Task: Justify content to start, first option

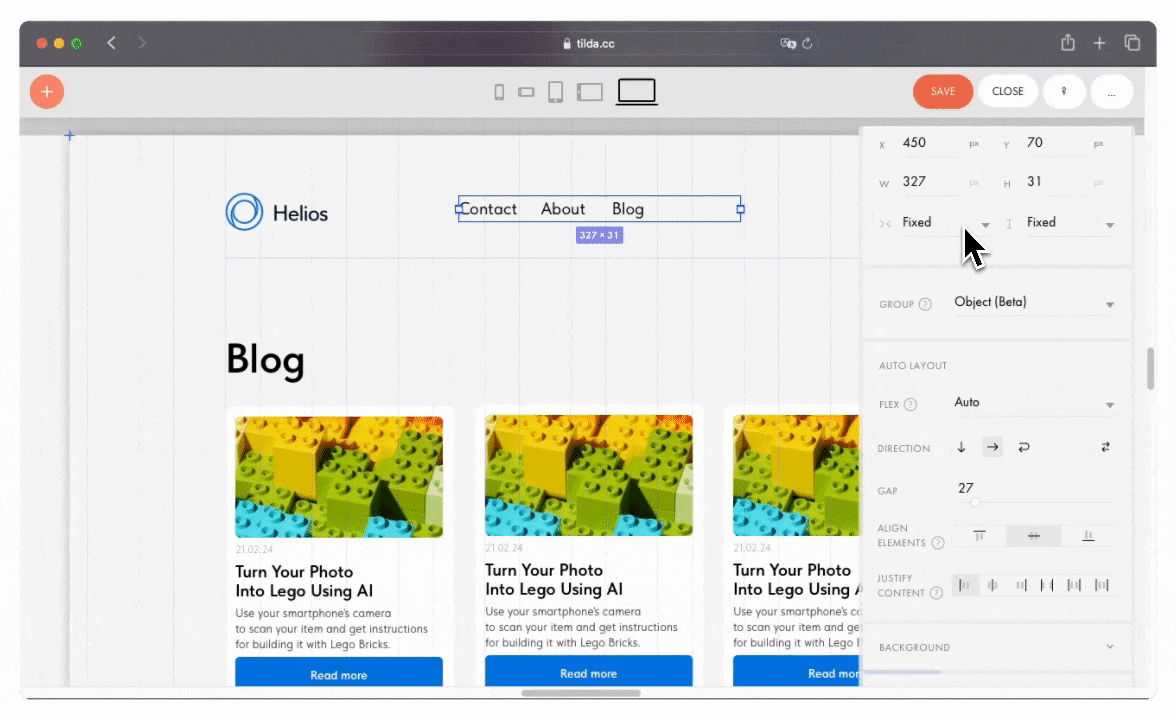Action: point(964,585)
